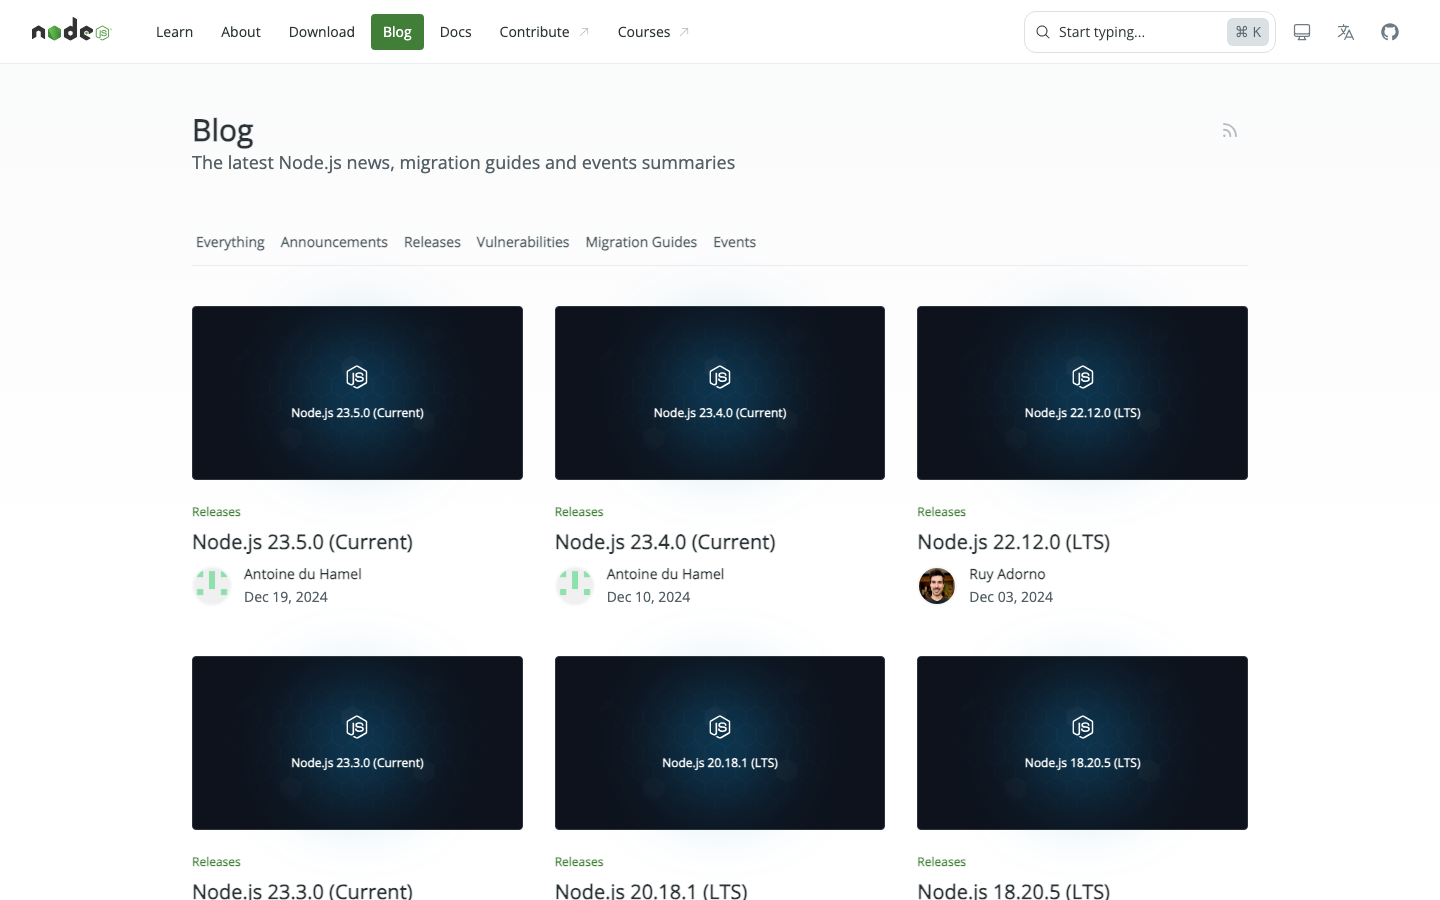Click the Releases label above Node.js 23.3.0
Image resolution: width=1440 pixels, height=900 pixels.
(216, 862)
